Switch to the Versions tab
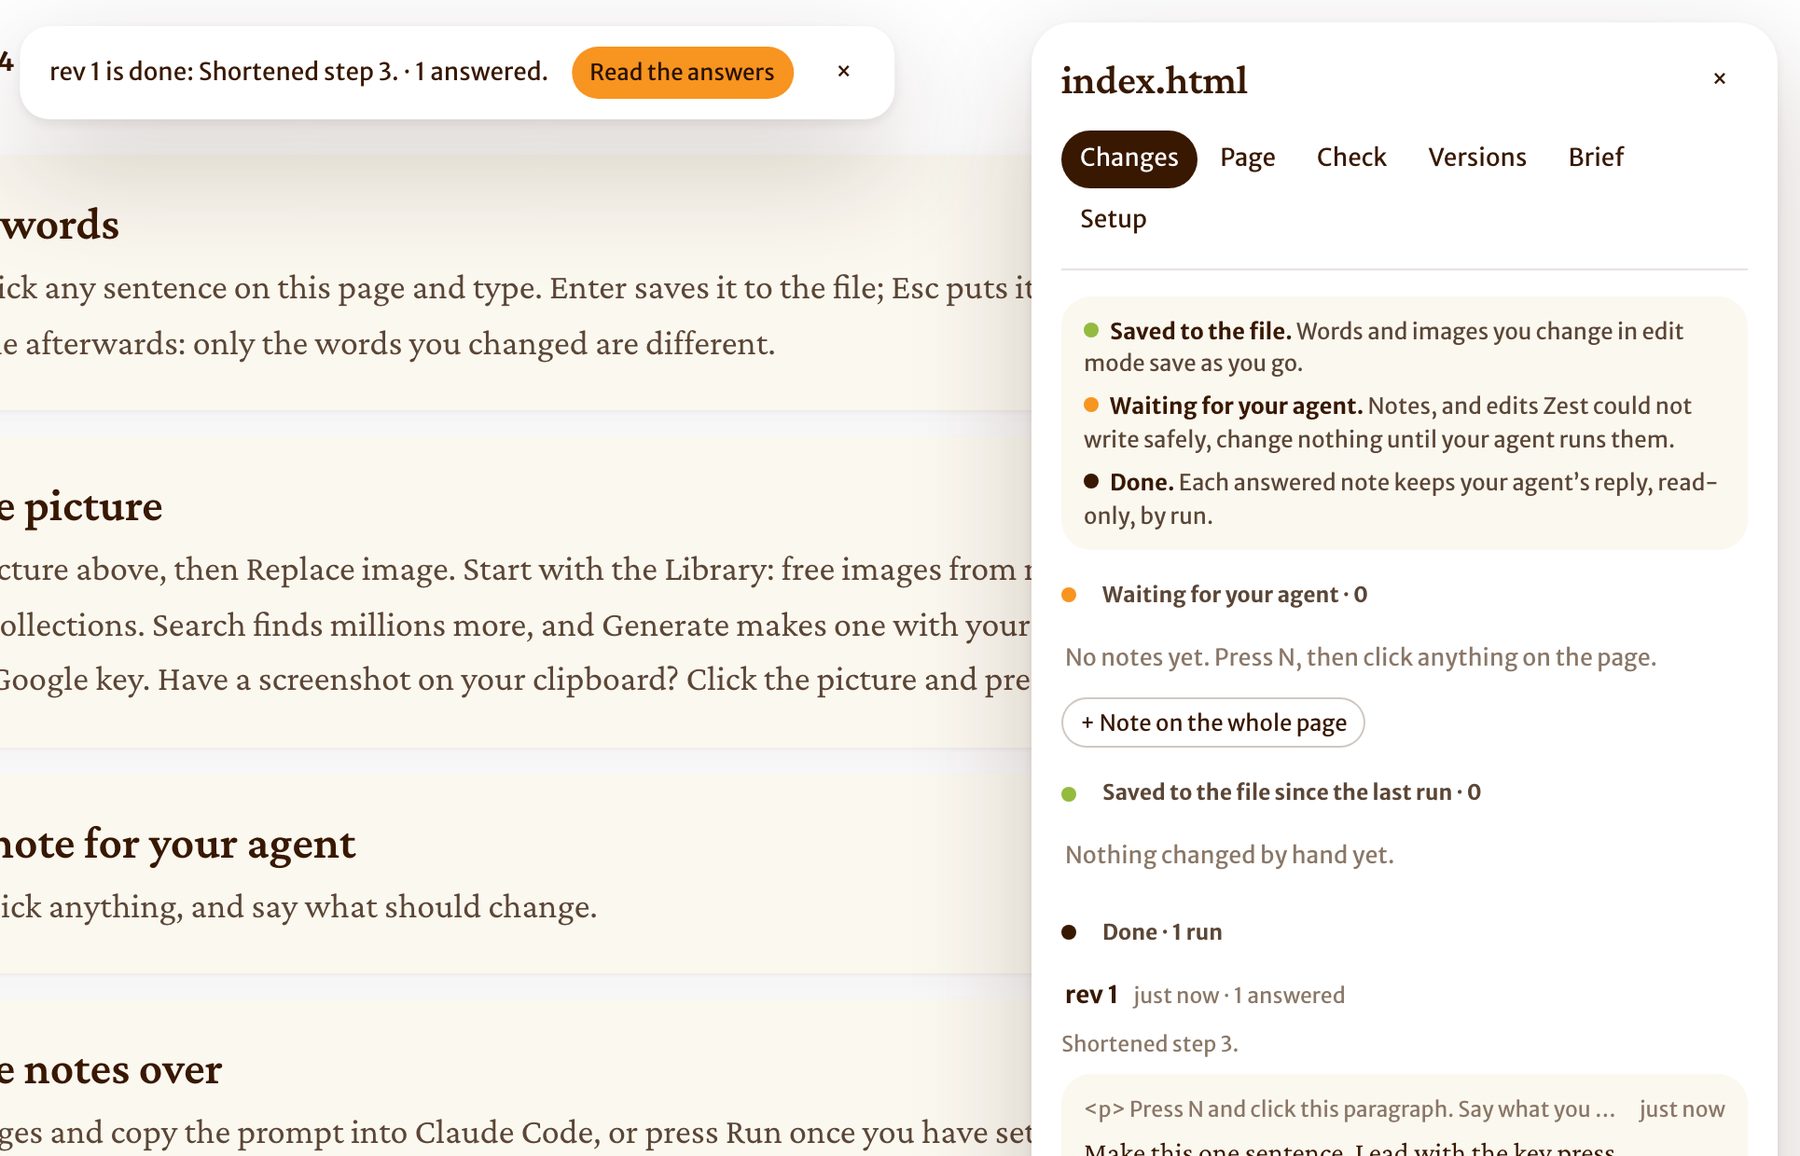 (1477, 158)
